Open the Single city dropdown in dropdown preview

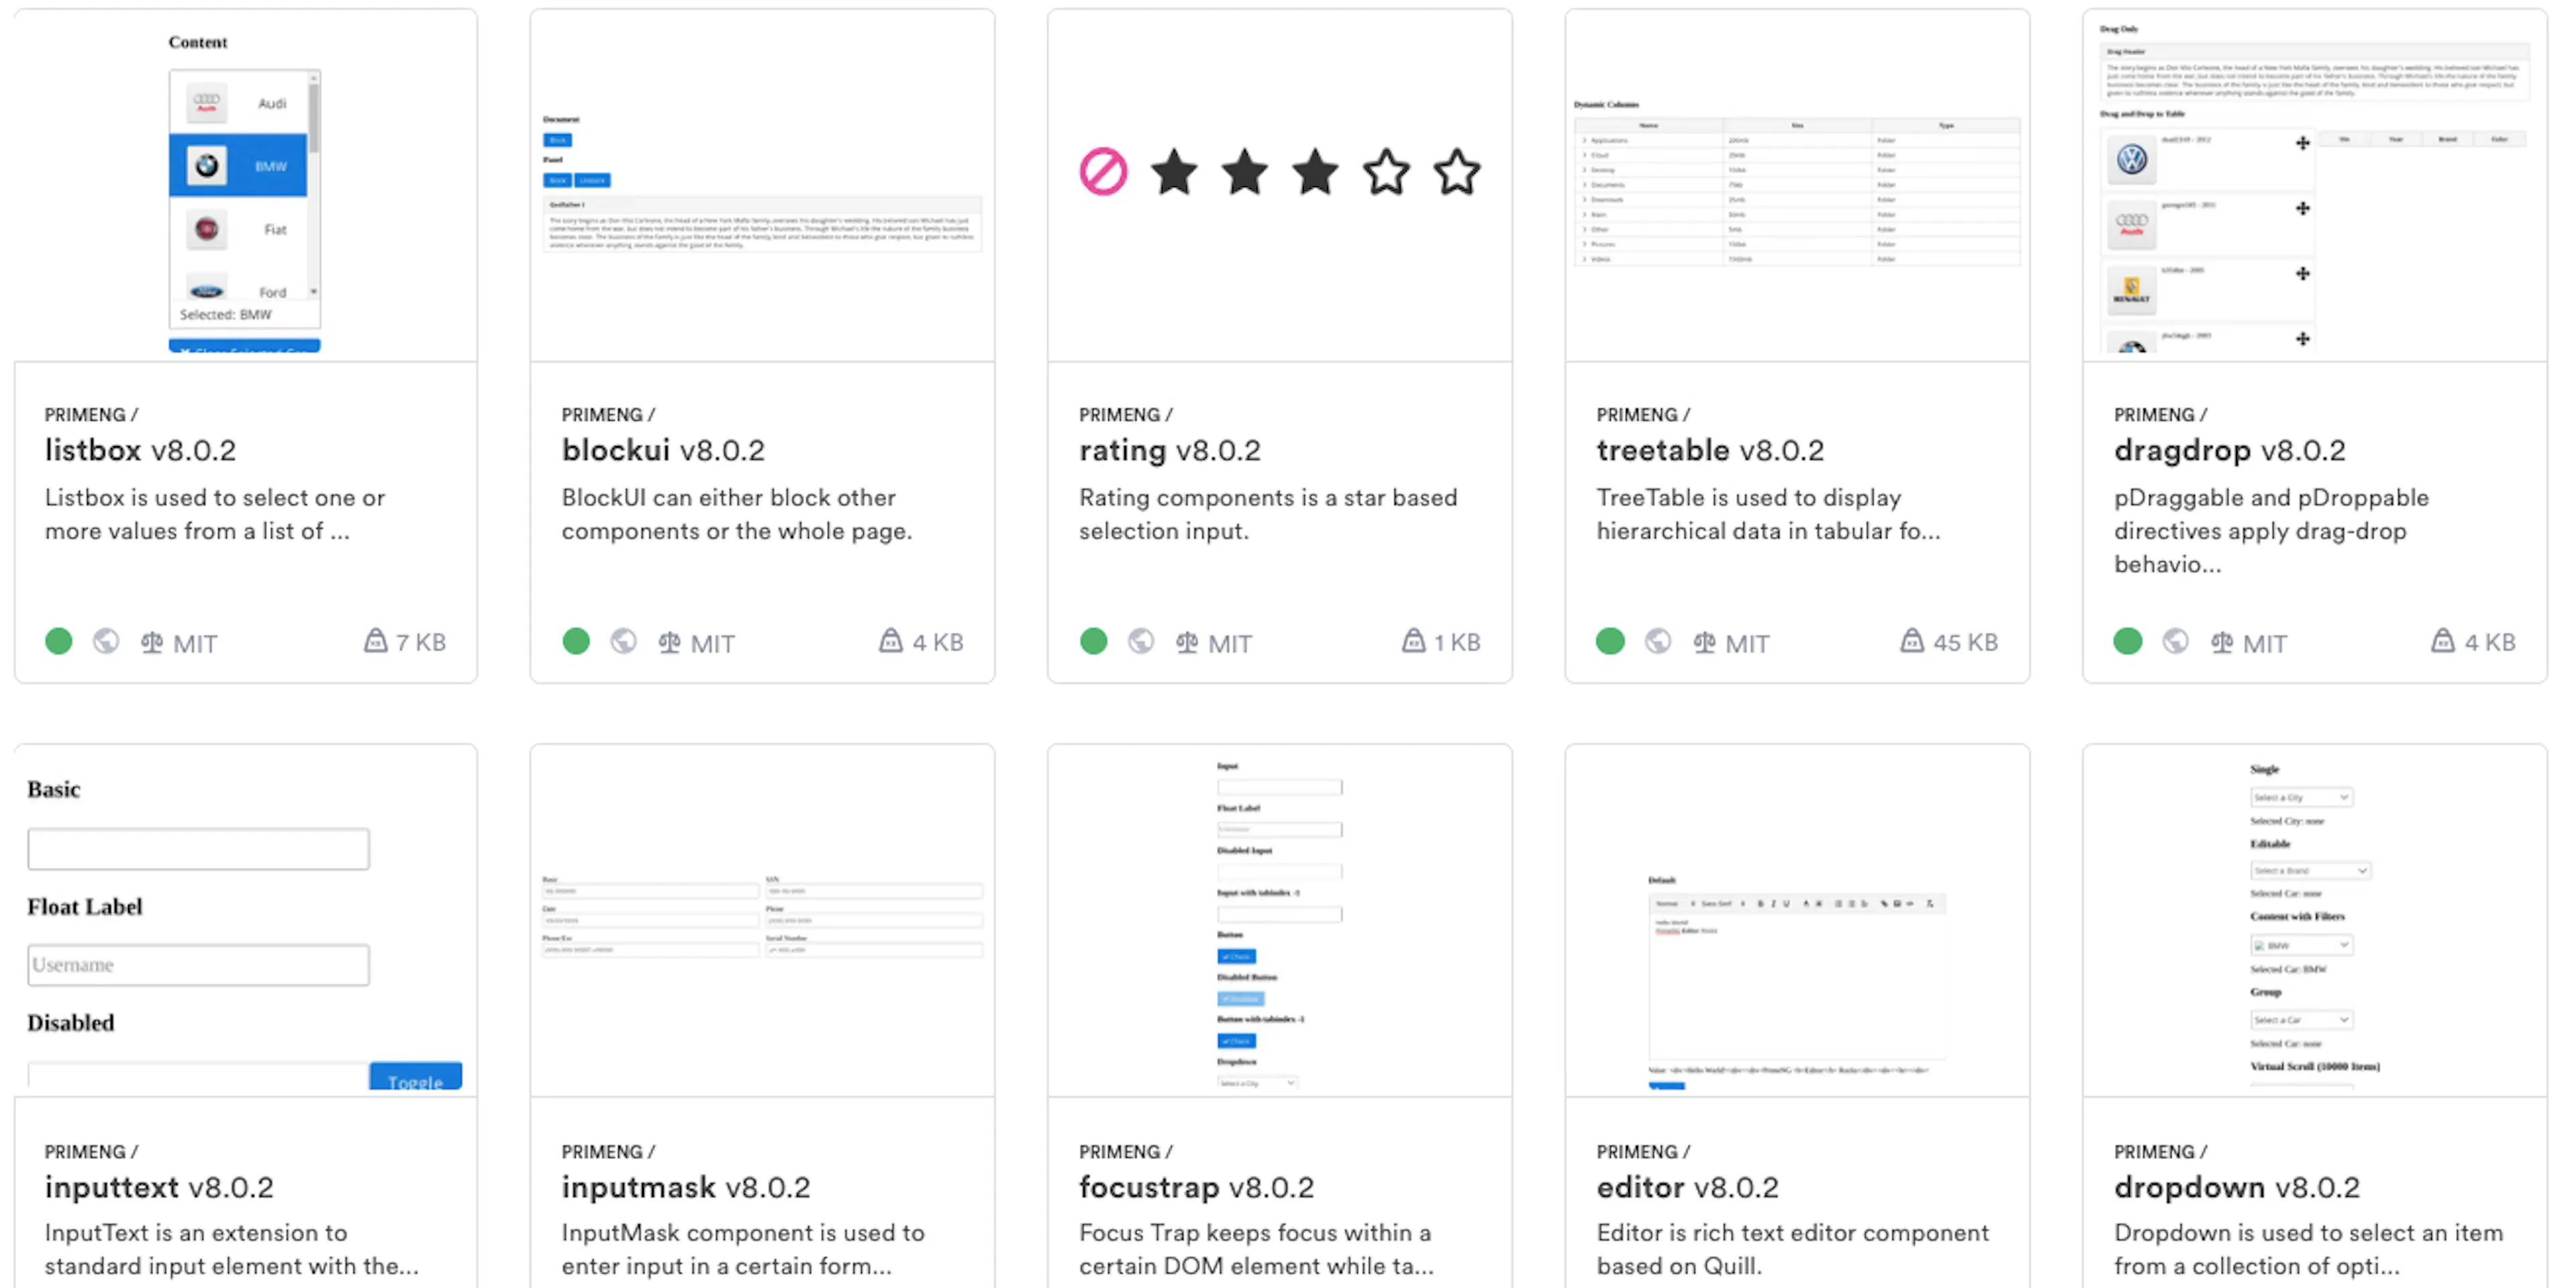point(2301,797)
